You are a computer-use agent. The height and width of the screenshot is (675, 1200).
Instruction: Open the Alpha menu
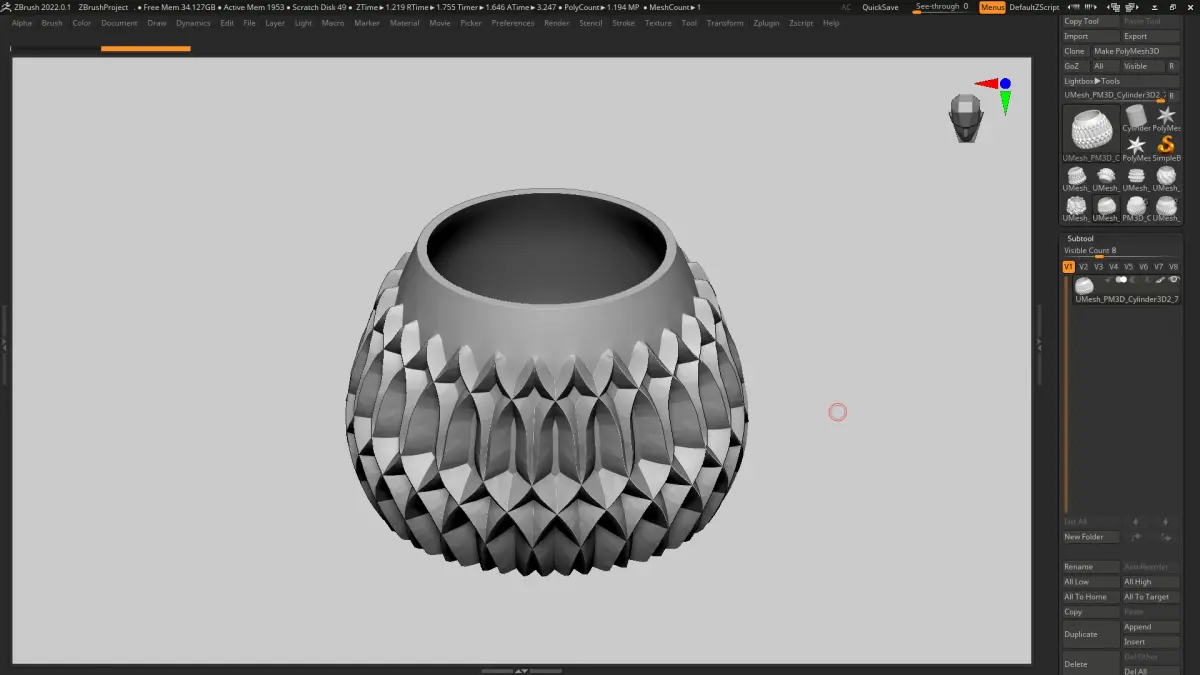pyautogui.click(x=22, y=23)
